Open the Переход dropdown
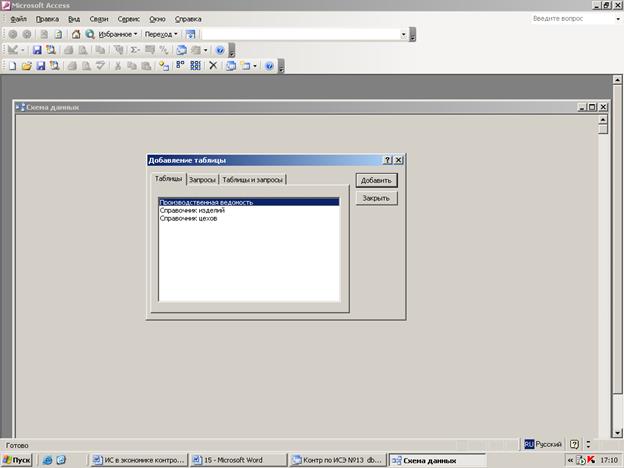 pos(161,34)
